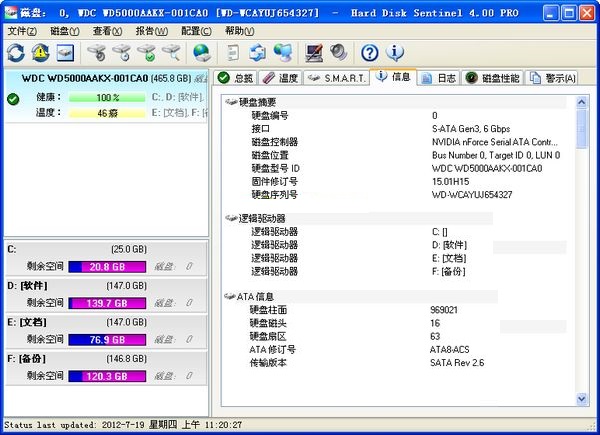Click the blue refresh report toolbar icon
600x435 pixels.
(x=258, y=52)
